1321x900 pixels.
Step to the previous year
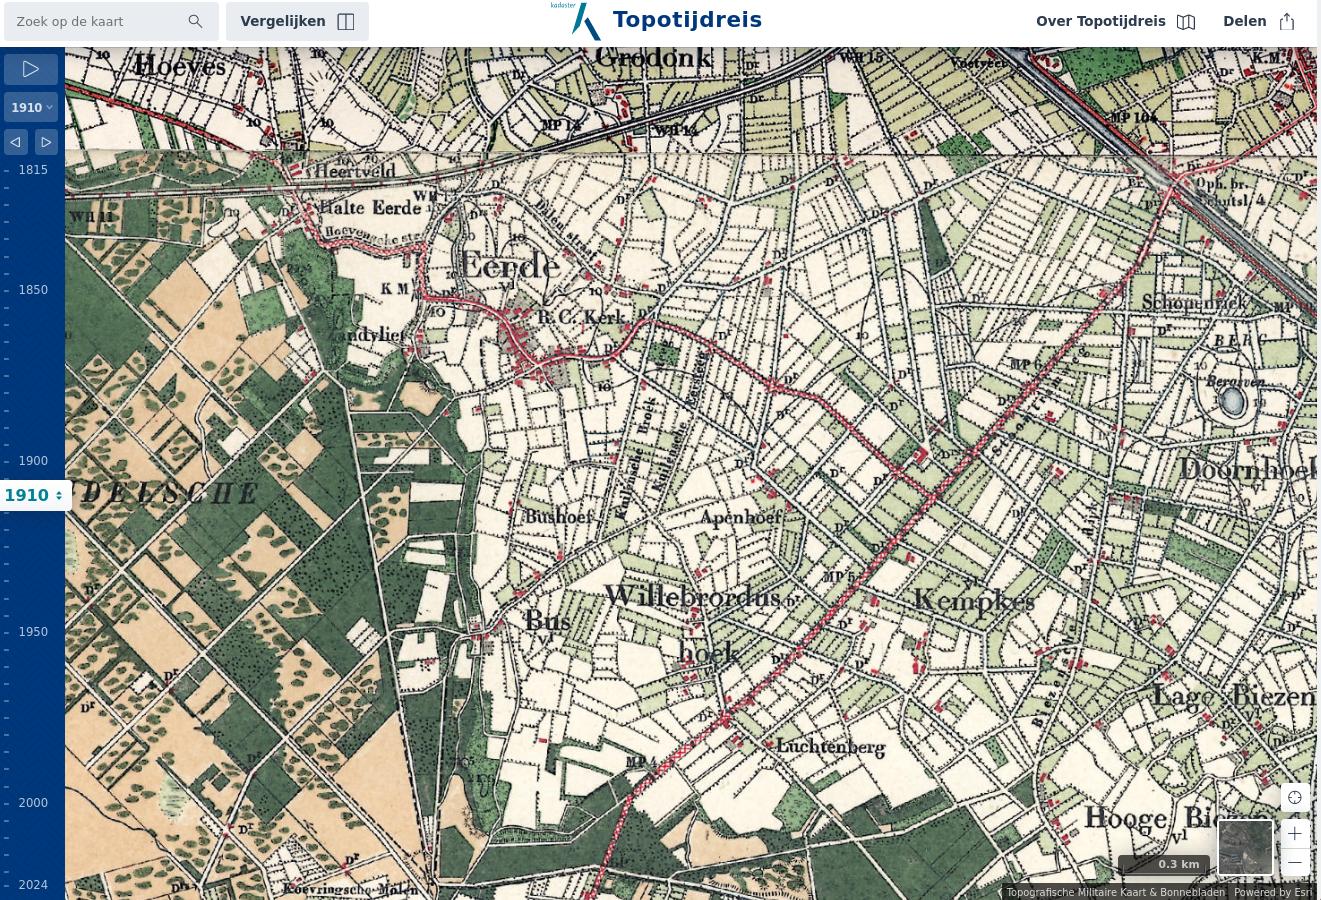tap(16, 142)
